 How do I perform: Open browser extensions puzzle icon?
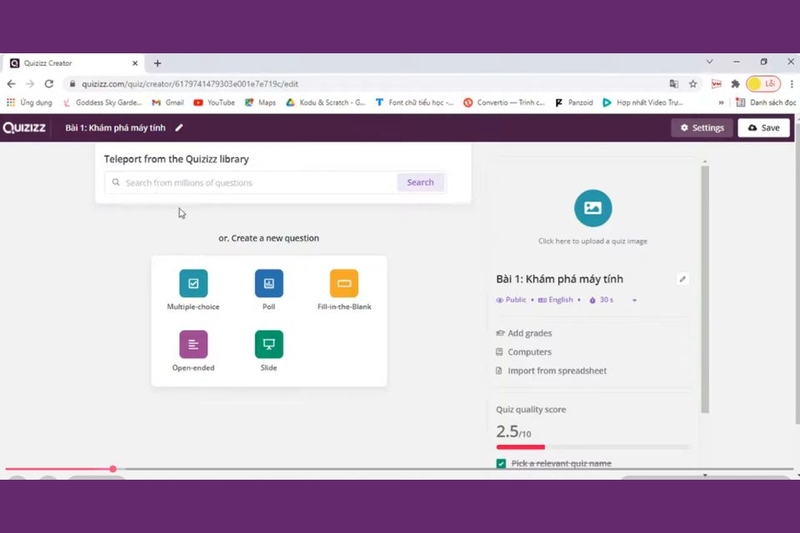(x=735, y=84)
